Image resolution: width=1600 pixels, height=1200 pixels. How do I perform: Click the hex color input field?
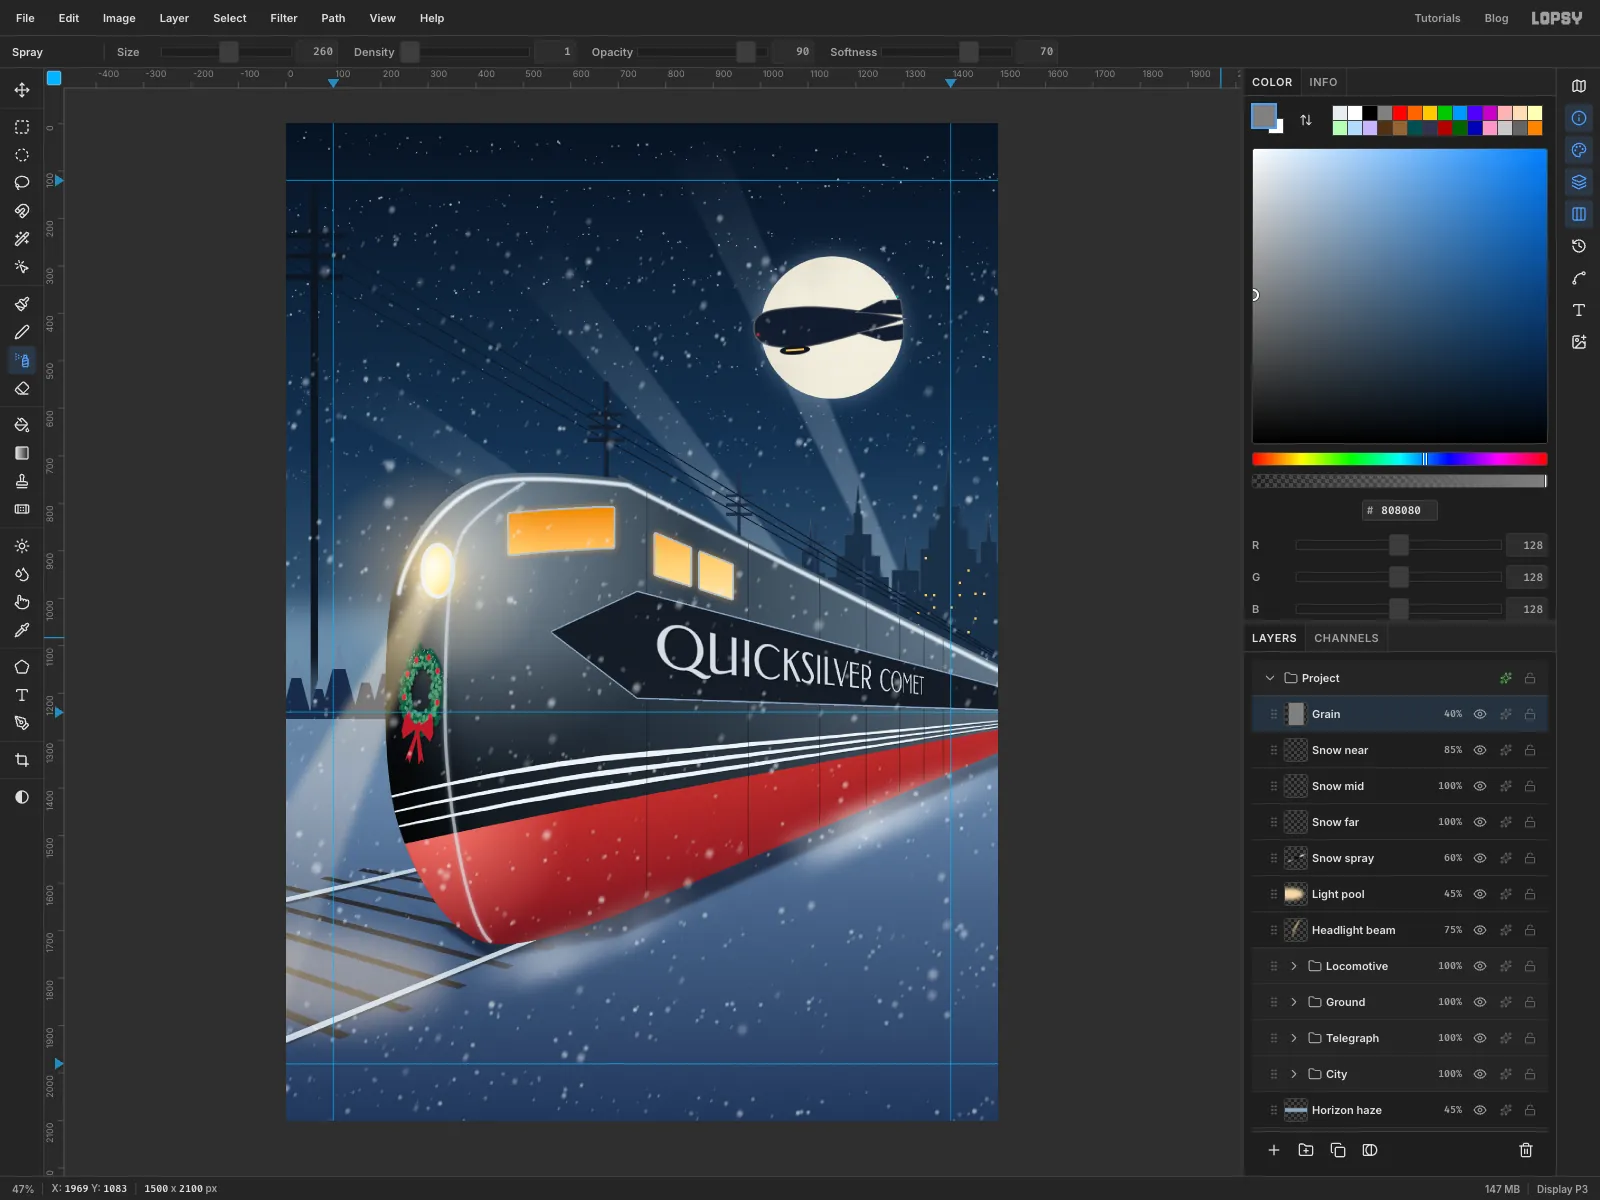click(x=1400, y=510)
